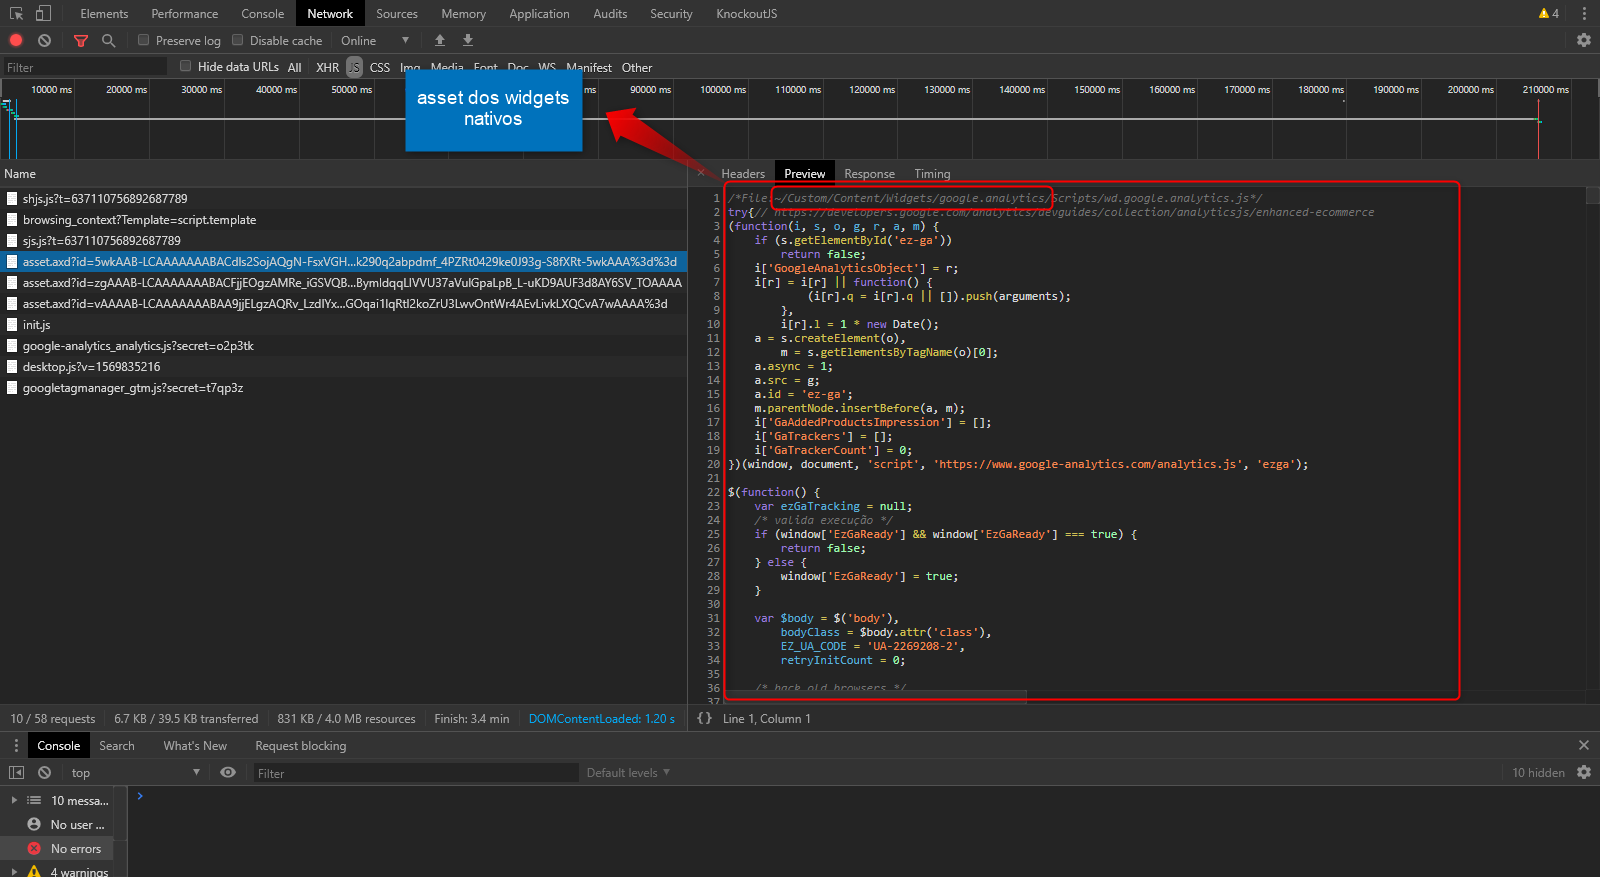Enable Preserve log checkbox
The width and height of the screenshot is (1600, 877).
tap(144, 40)
